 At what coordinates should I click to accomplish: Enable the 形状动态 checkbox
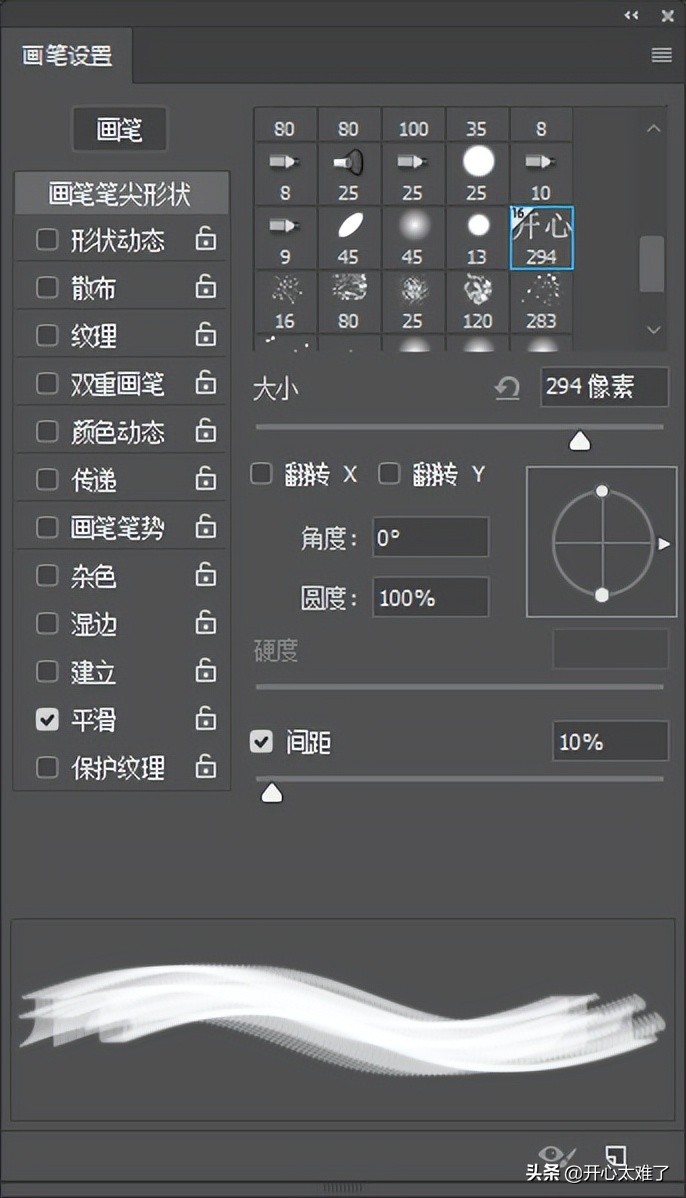click(47, 240)
